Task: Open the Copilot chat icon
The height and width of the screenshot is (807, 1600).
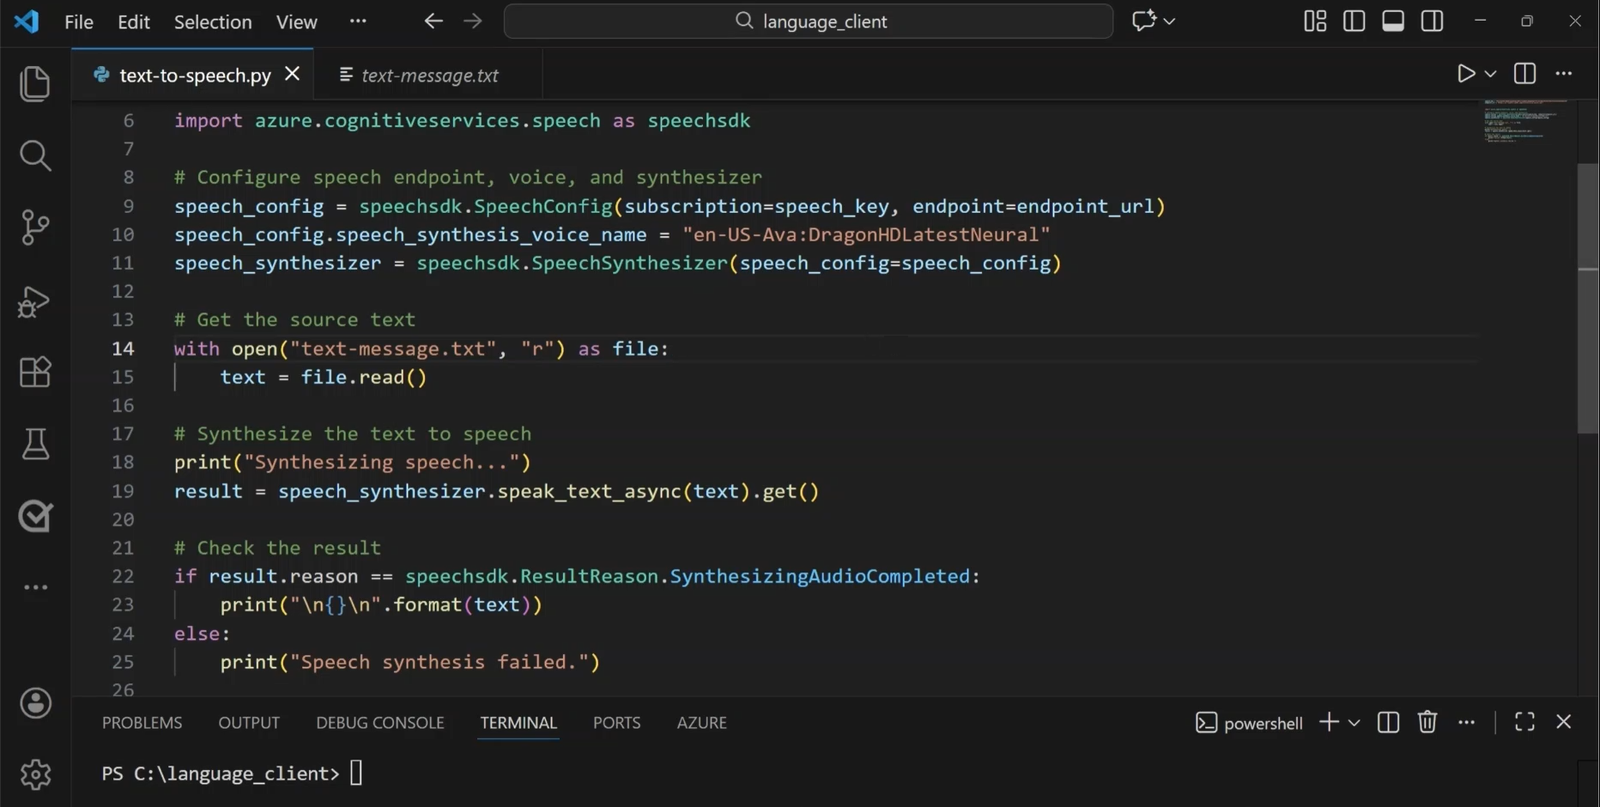Action: (1143, 21)
